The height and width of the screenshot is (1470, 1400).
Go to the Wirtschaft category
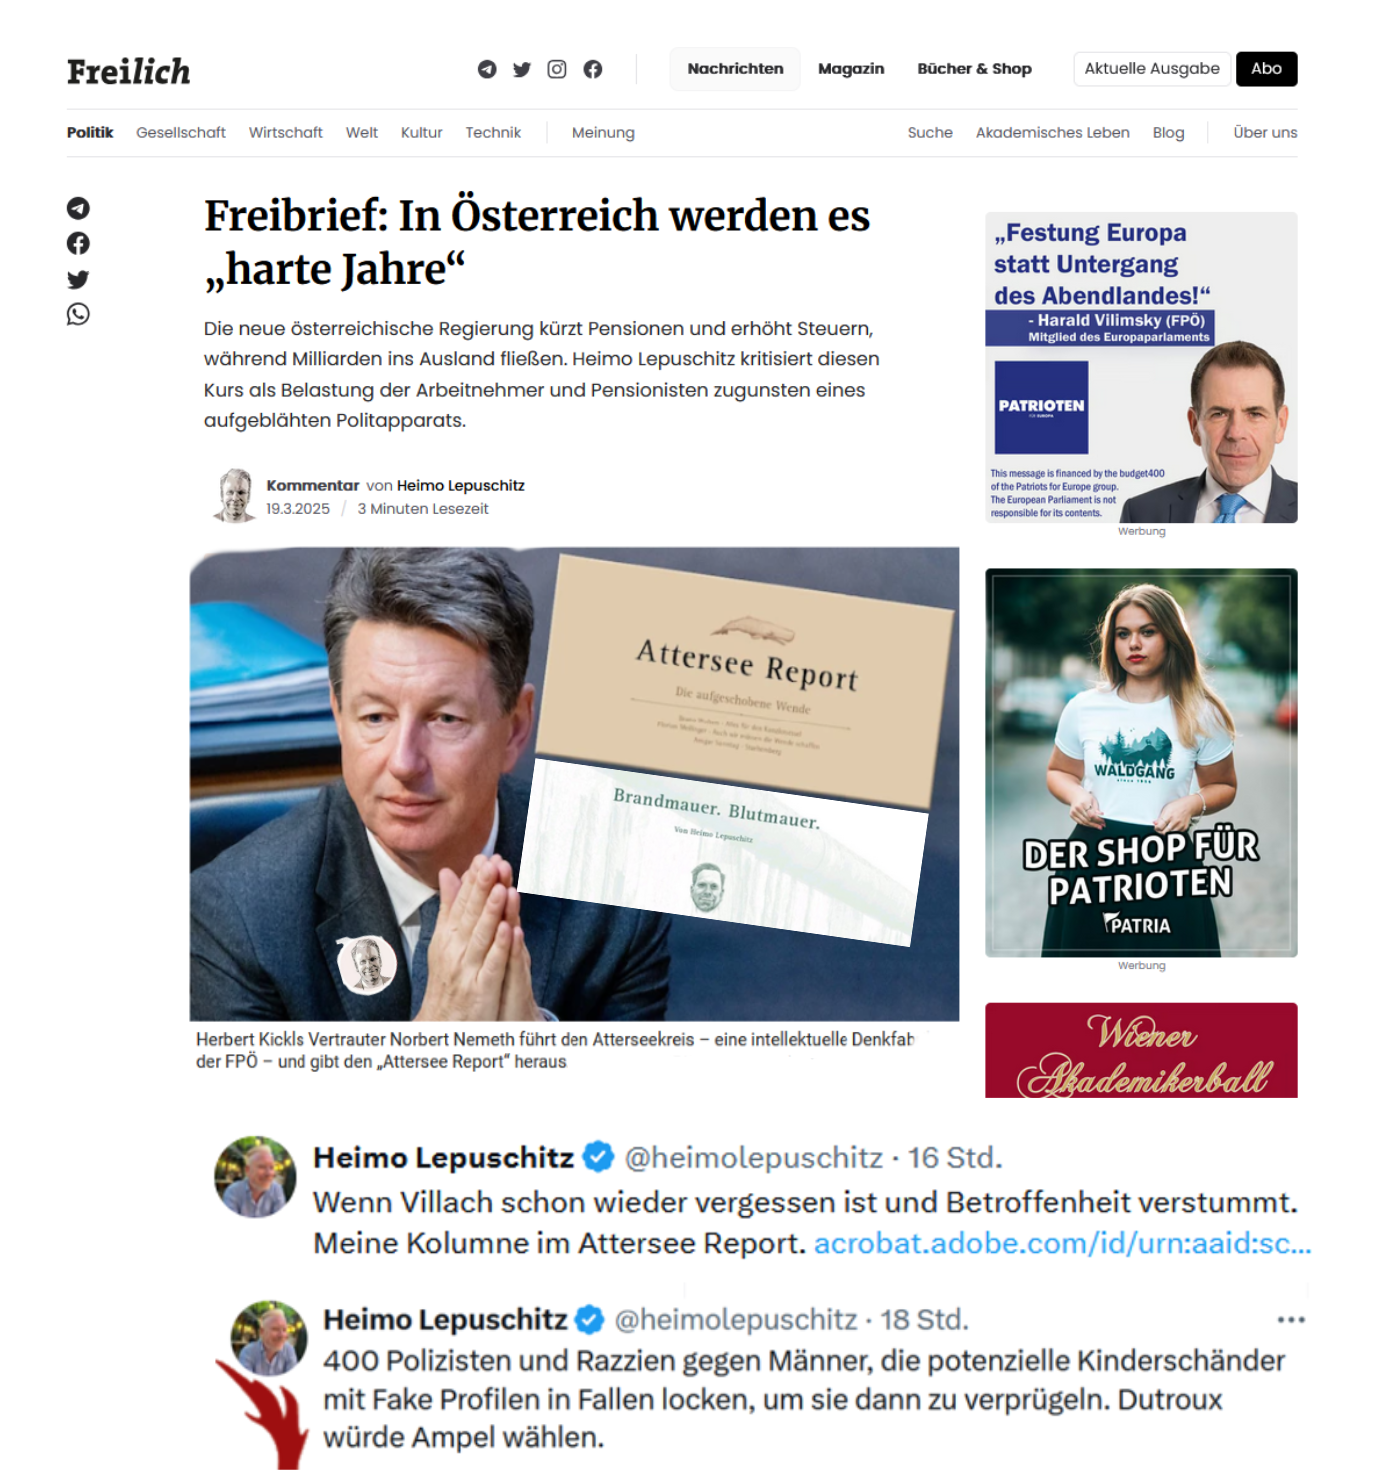click(x=286, y=132)
